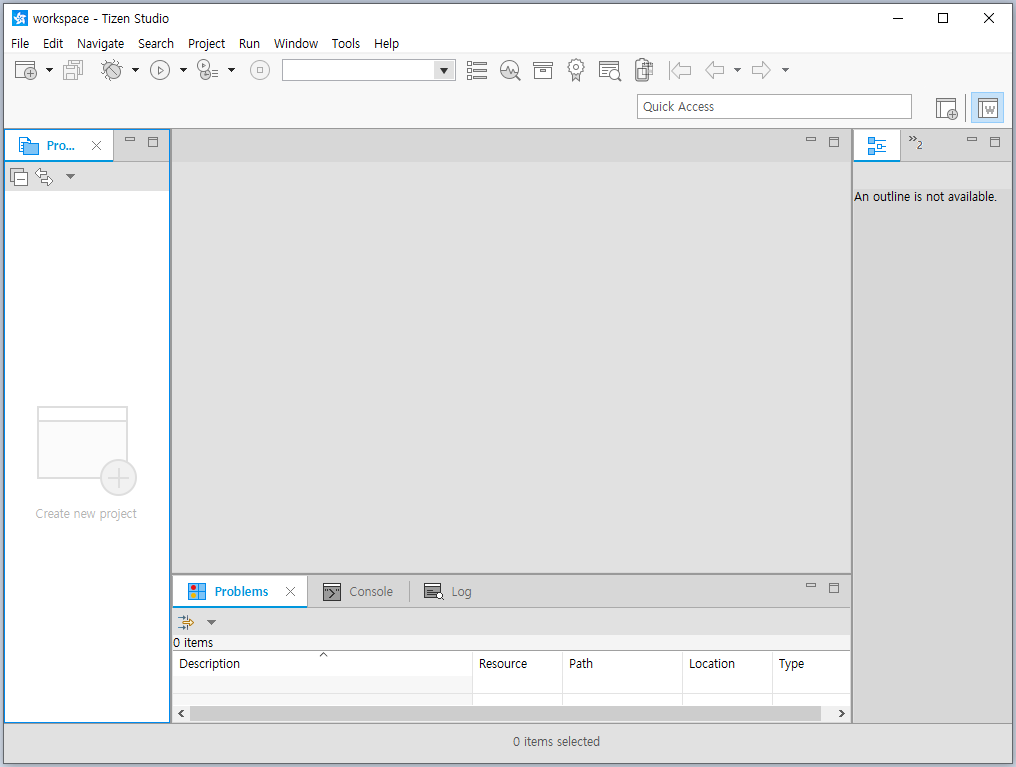Open the Forward history dropdown arrow

click(x=785, y=70)
